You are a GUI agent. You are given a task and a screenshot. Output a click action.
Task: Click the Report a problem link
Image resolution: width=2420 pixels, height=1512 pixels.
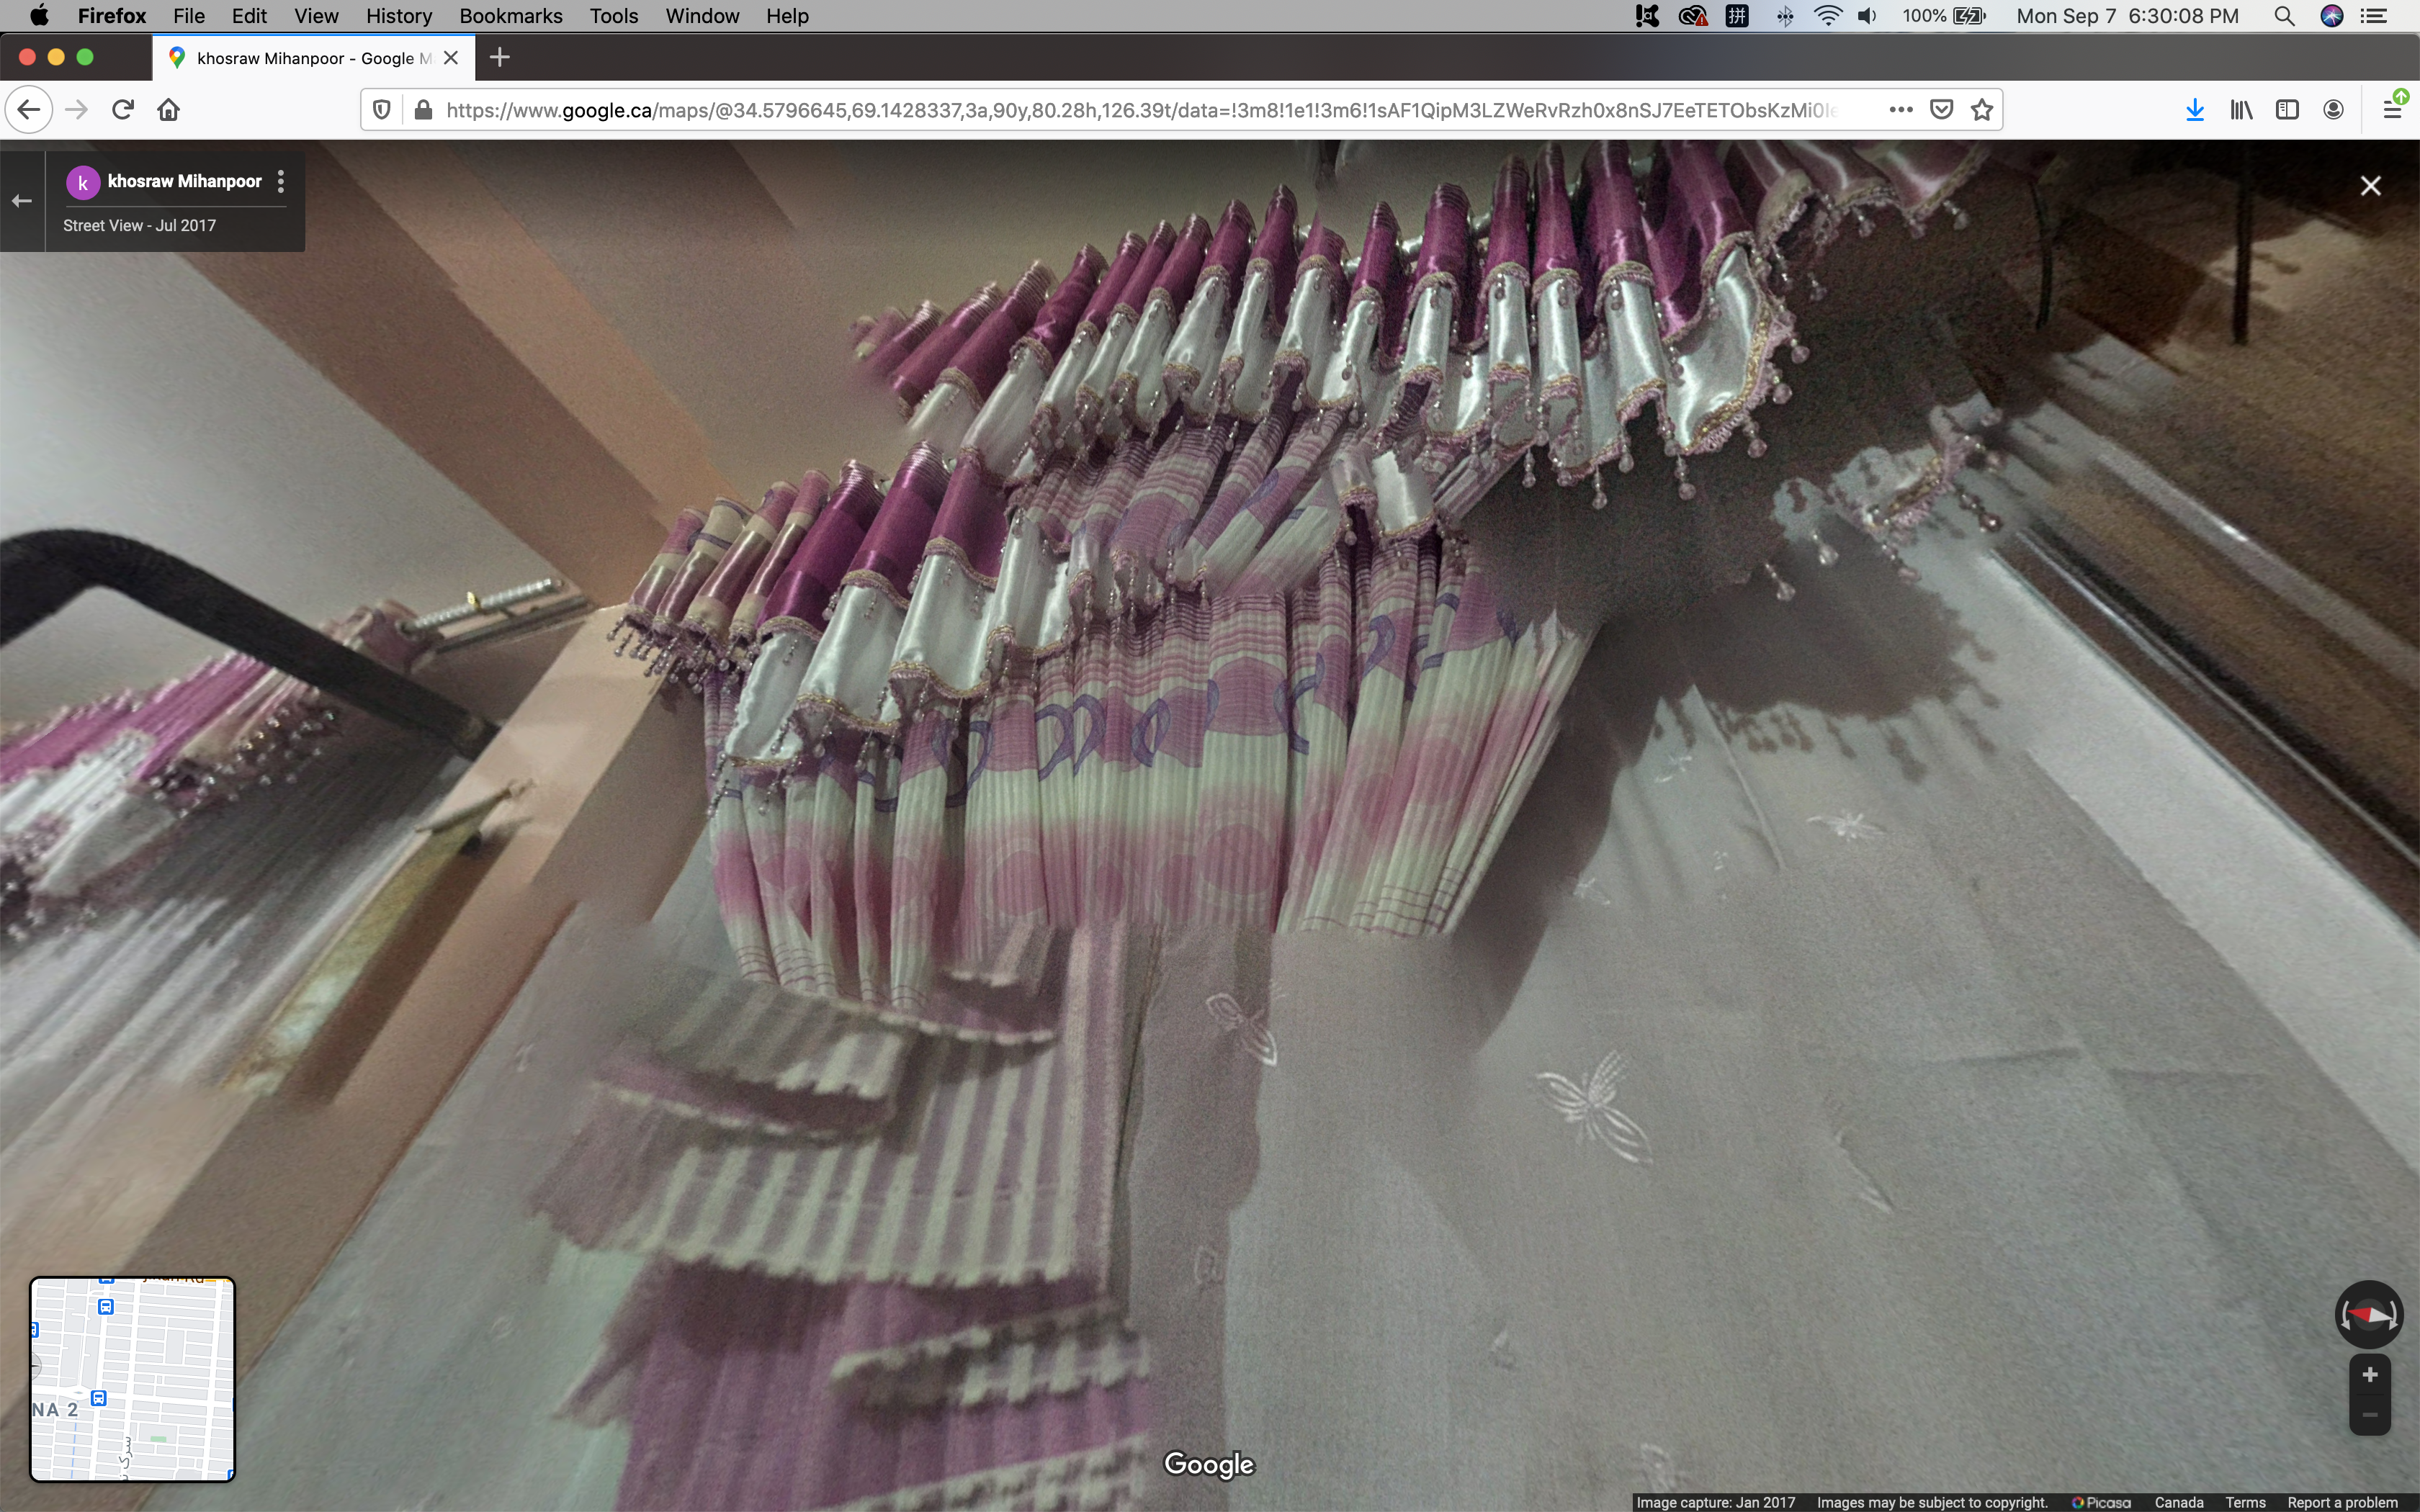click(2342, 1502)
